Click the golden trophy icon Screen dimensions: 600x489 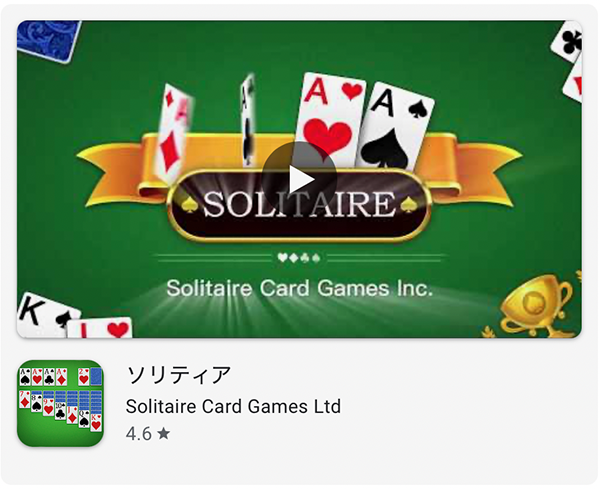pyautogui.click(x=536, y=305)
